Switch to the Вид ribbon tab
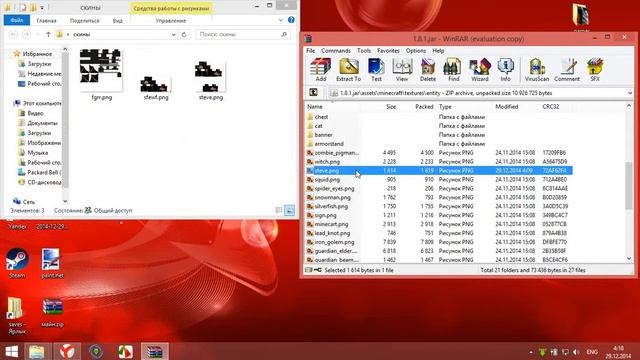Image resolution: width=640 pixels, height=360 pixels. (x=118, y=20)
